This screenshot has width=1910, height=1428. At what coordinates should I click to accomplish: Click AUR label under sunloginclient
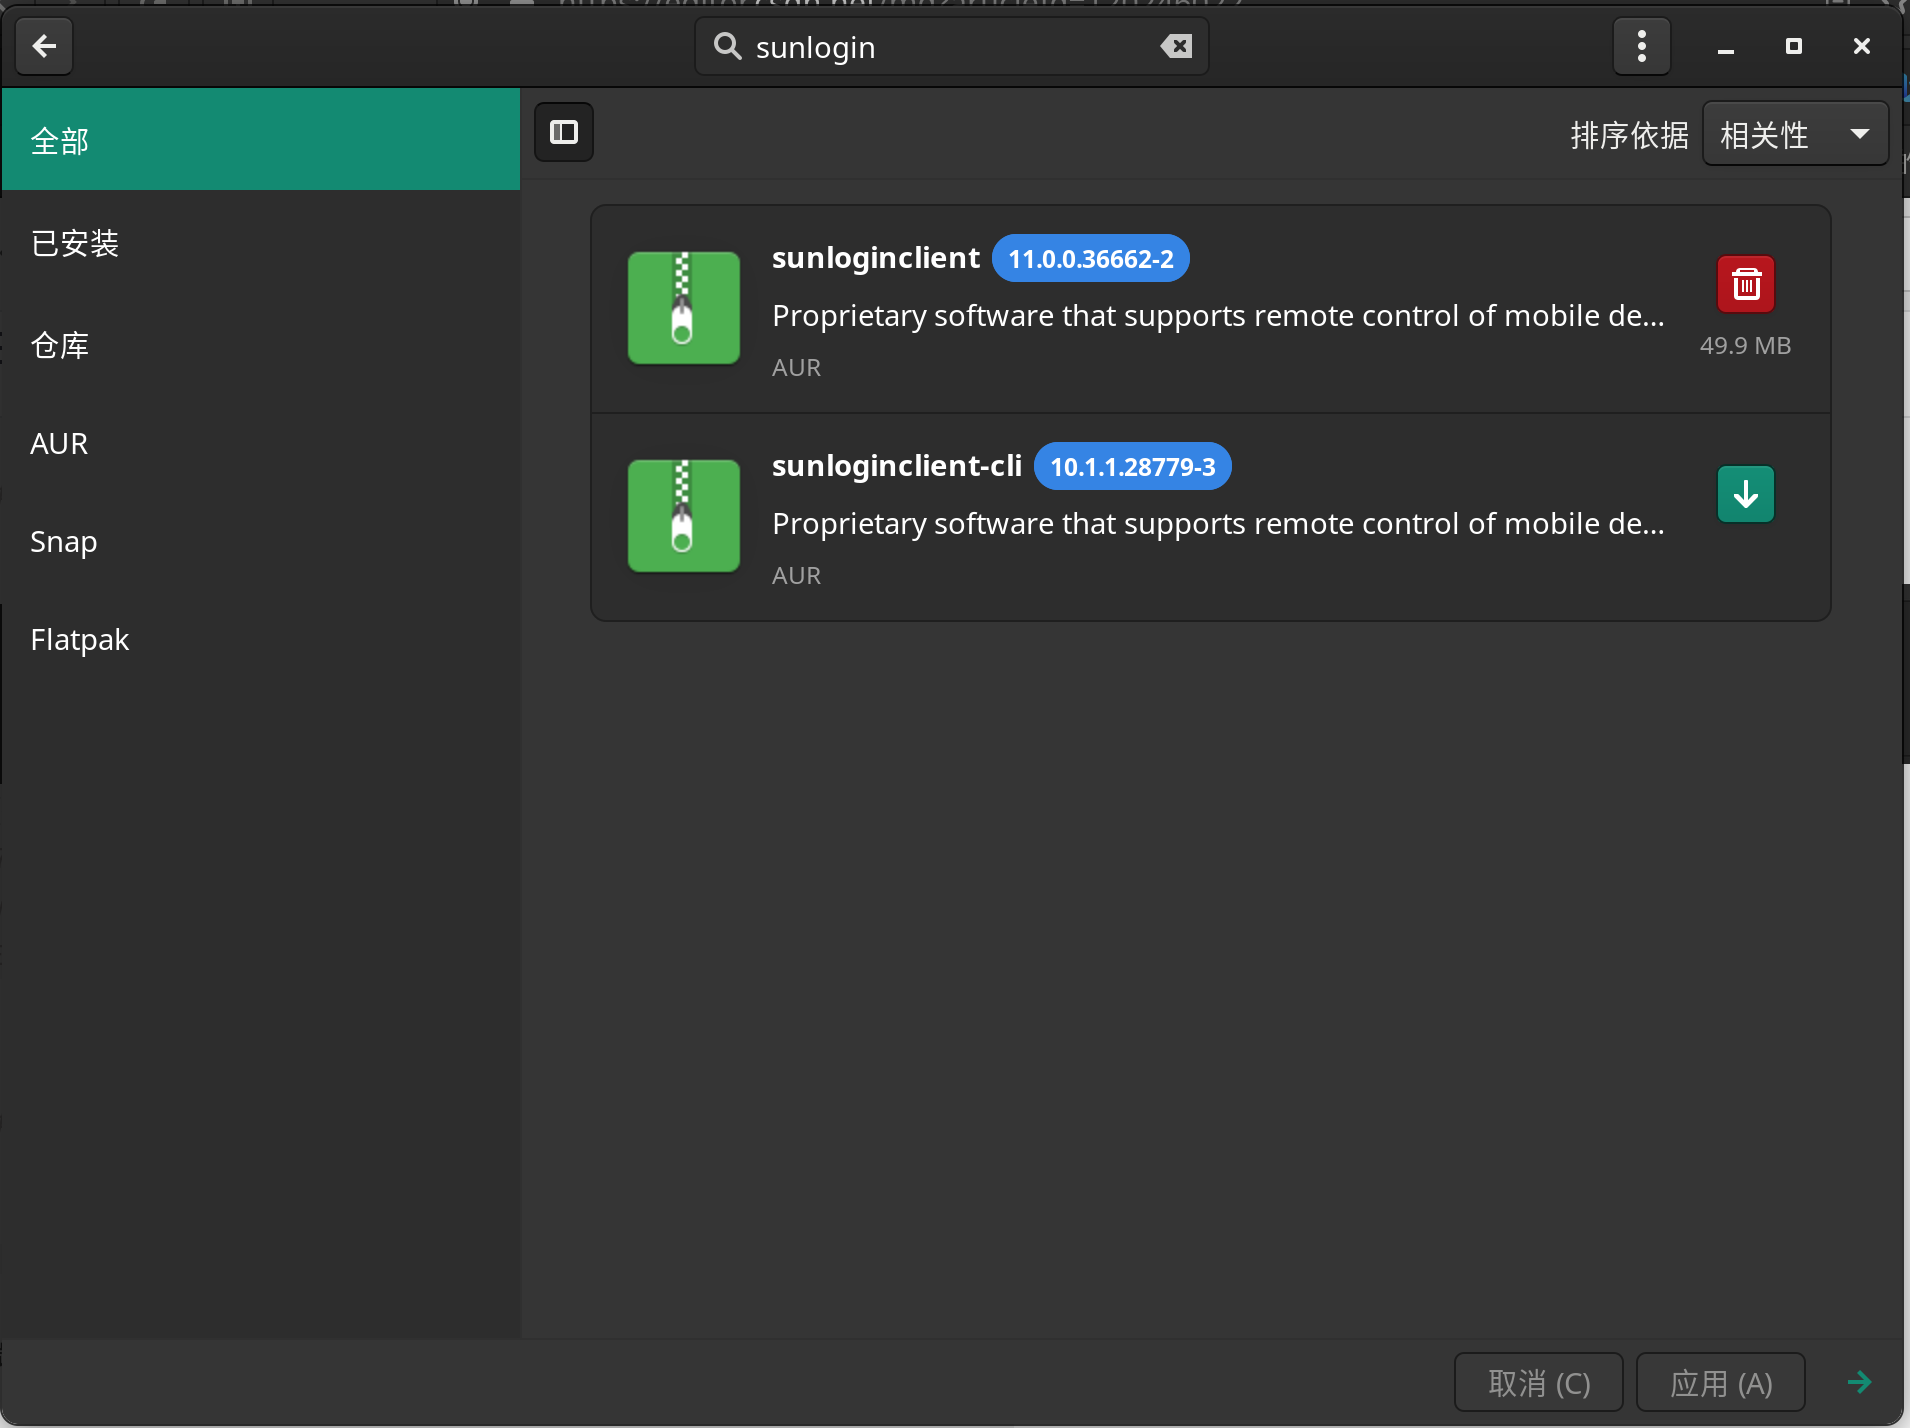[797, 368]
